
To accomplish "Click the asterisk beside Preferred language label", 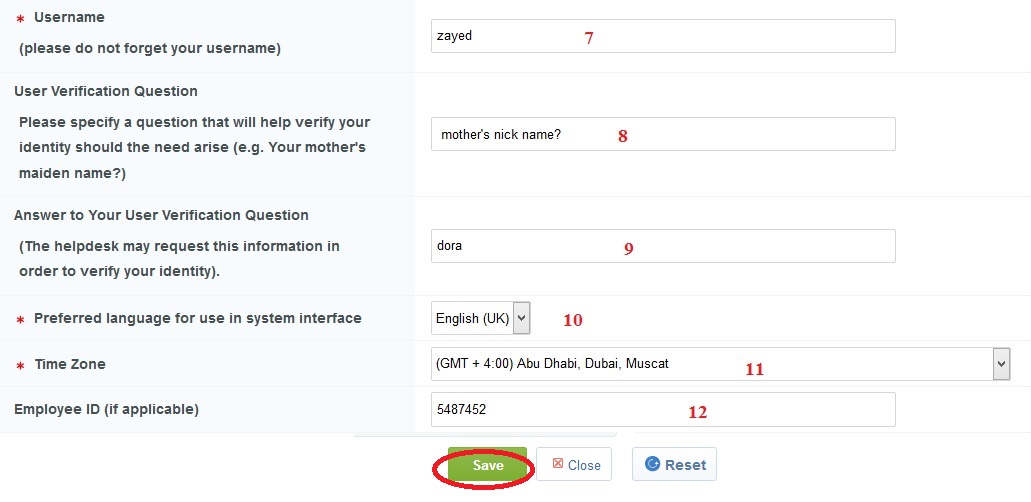I will click(20, 320).
